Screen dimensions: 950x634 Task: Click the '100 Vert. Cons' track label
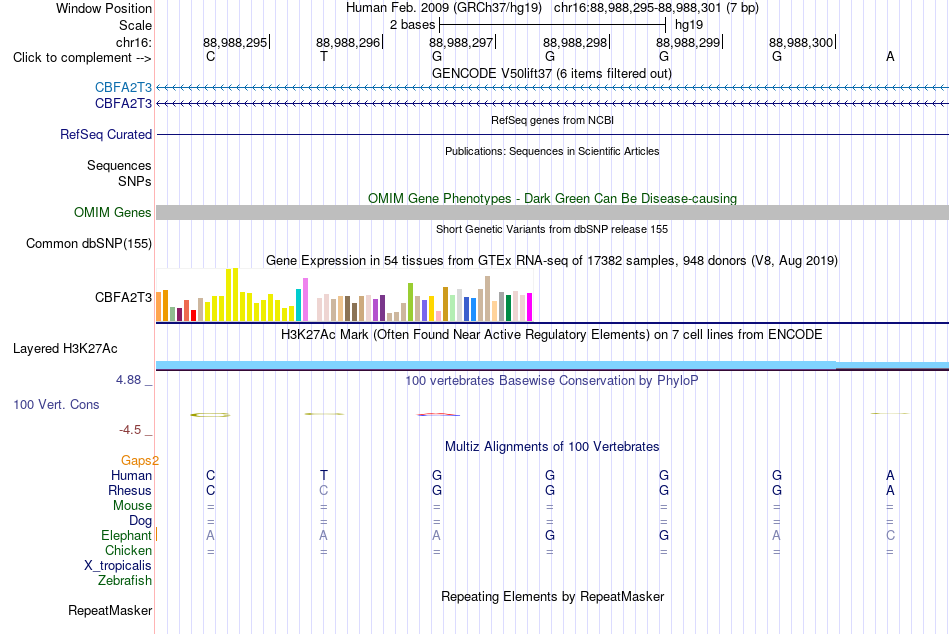[56, 404]
